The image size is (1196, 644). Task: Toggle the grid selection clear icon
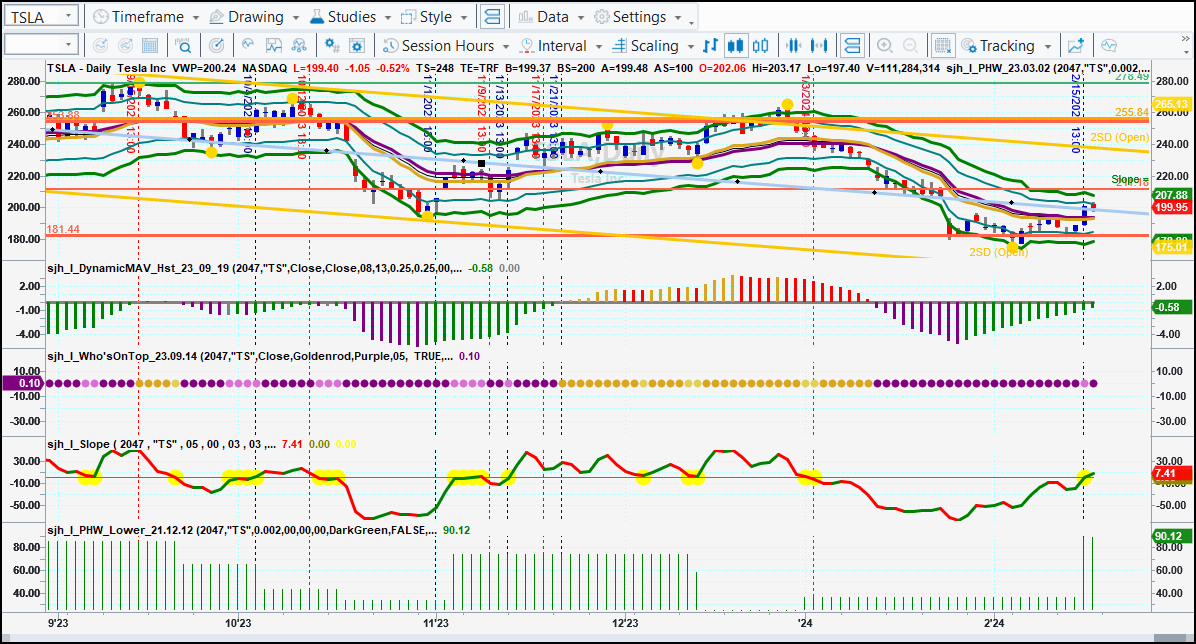pos(943,46)
